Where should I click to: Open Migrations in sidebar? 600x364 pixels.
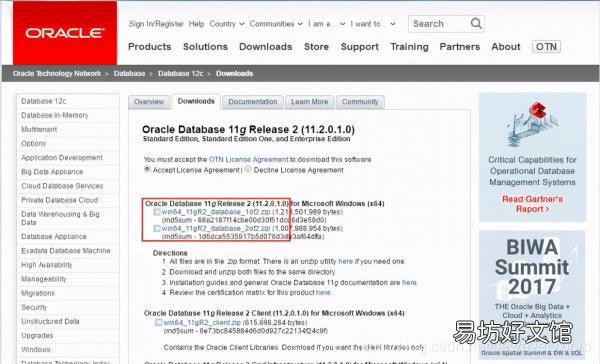[38, 293]
